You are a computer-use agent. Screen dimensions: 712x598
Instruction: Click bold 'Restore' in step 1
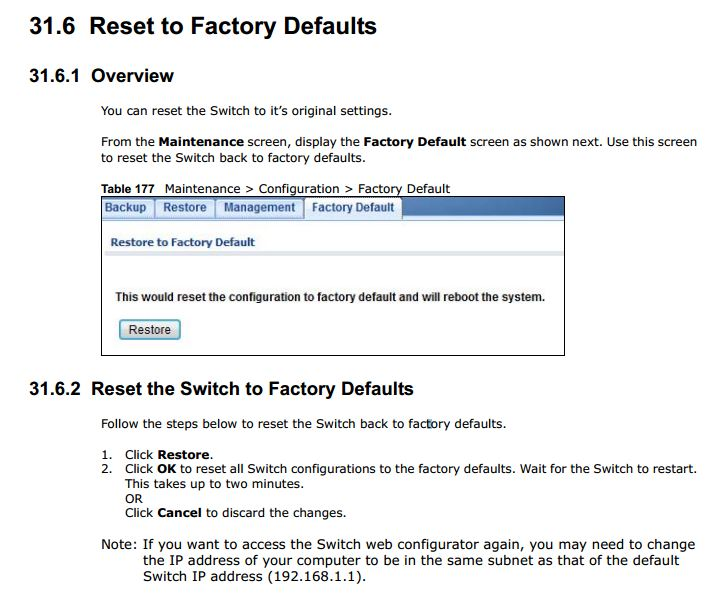click(x=184, y=455)
